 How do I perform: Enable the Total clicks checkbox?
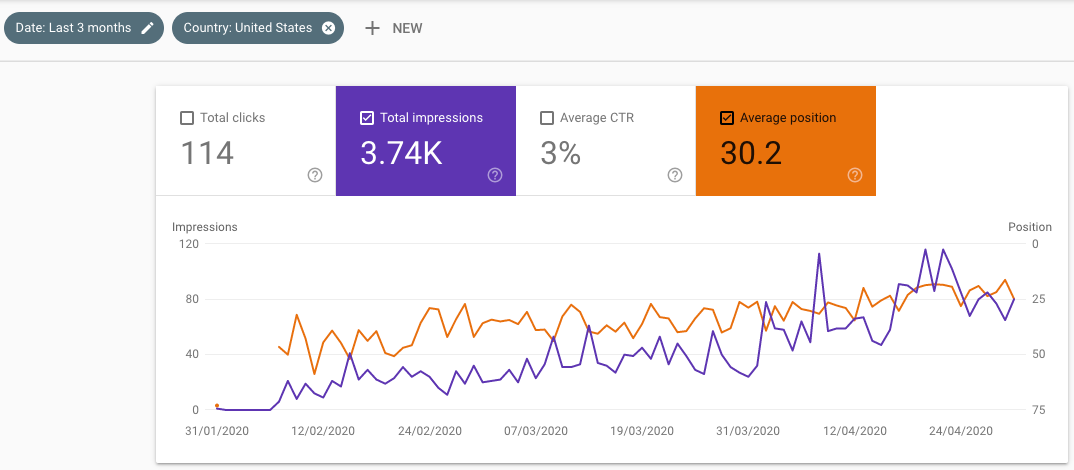coord(186,118)
